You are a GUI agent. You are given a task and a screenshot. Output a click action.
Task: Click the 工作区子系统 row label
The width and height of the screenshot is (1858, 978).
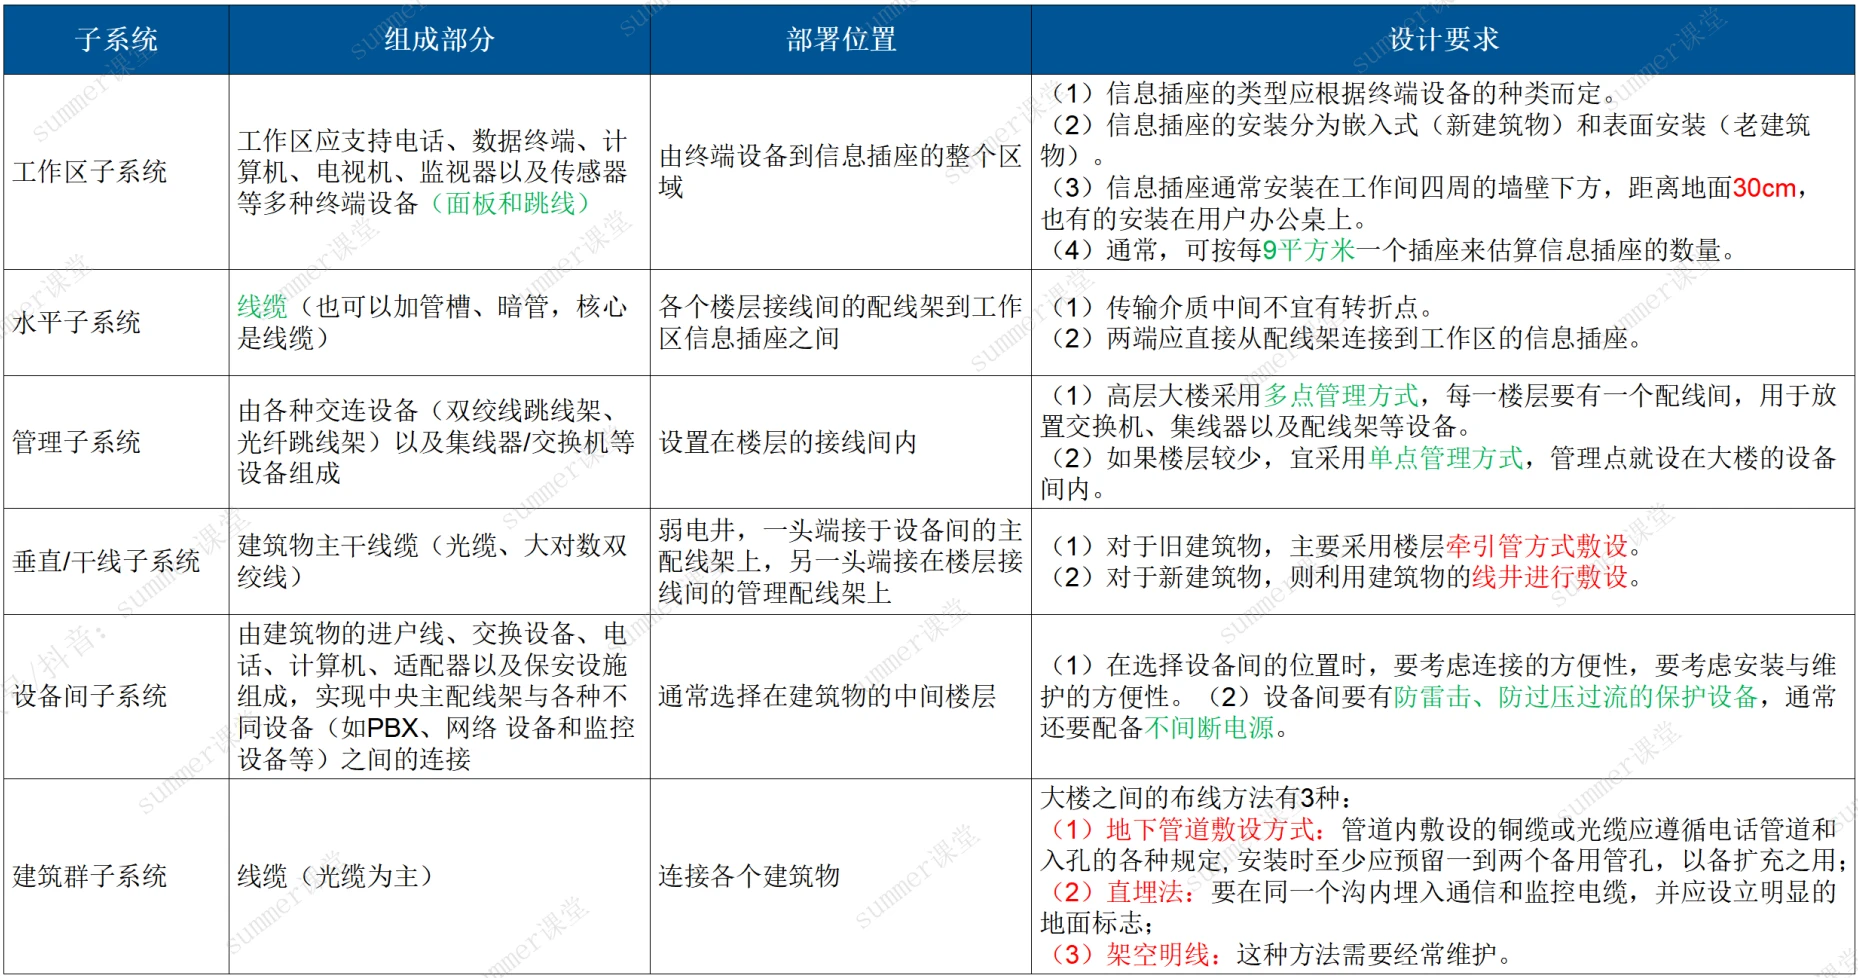(x=90, y=172)
